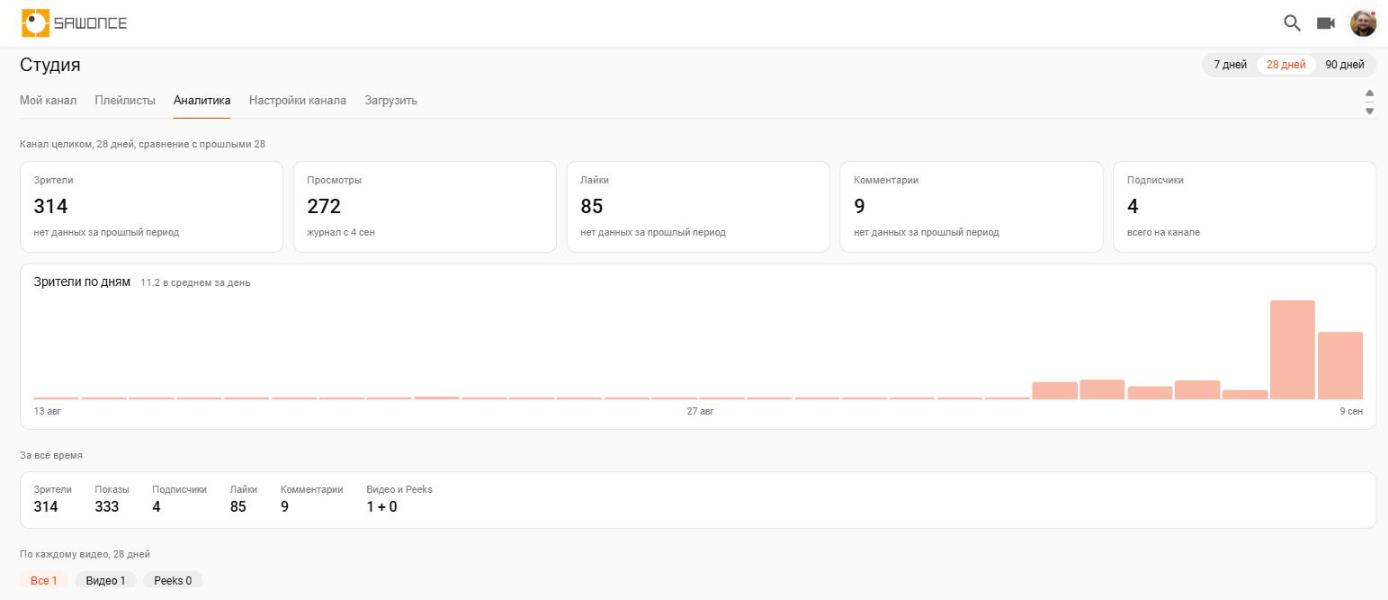Switch to the Загрузить tab

[x=391, y=100]
